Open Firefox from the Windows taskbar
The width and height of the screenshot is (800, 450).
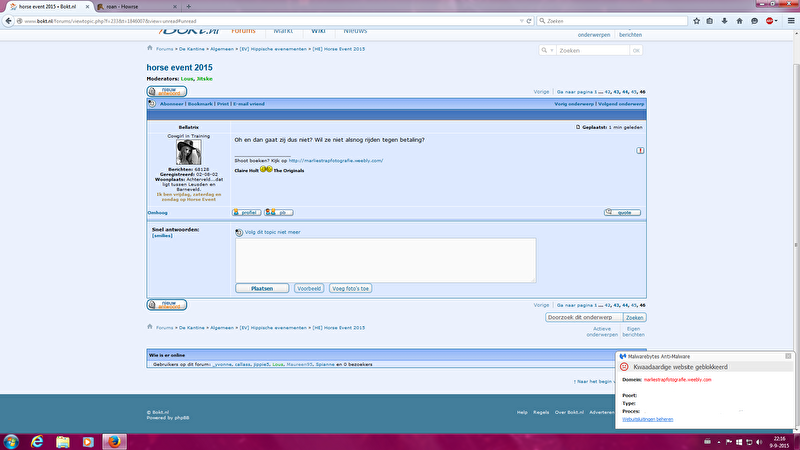[x=112, y=440]
